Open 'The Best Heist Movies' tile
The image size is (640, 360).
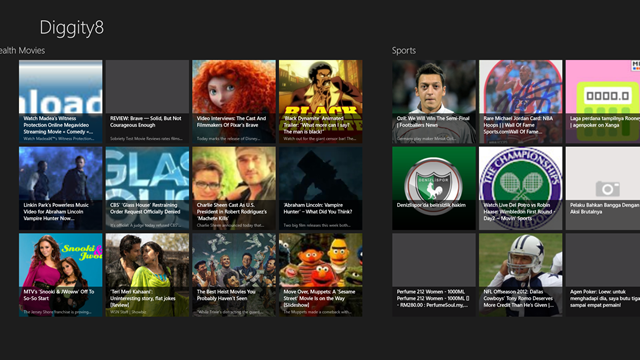[234, 275]
